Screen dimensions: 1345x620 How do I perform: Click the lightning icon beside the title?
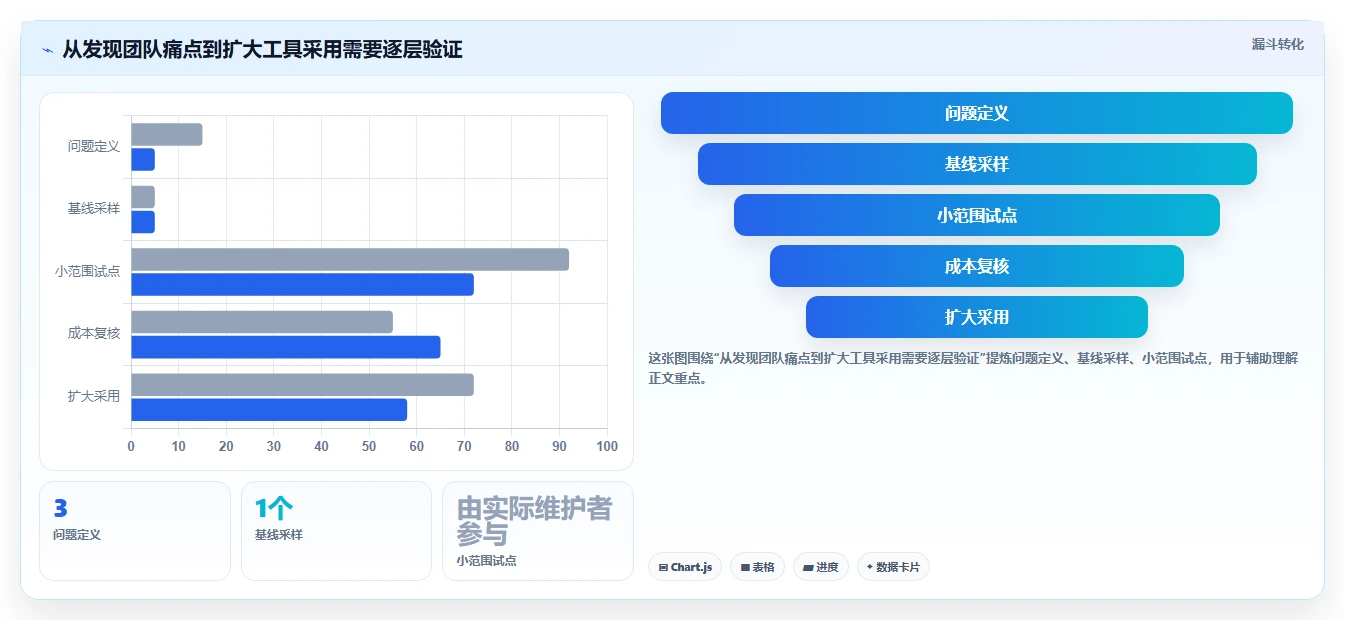point(47,50)
